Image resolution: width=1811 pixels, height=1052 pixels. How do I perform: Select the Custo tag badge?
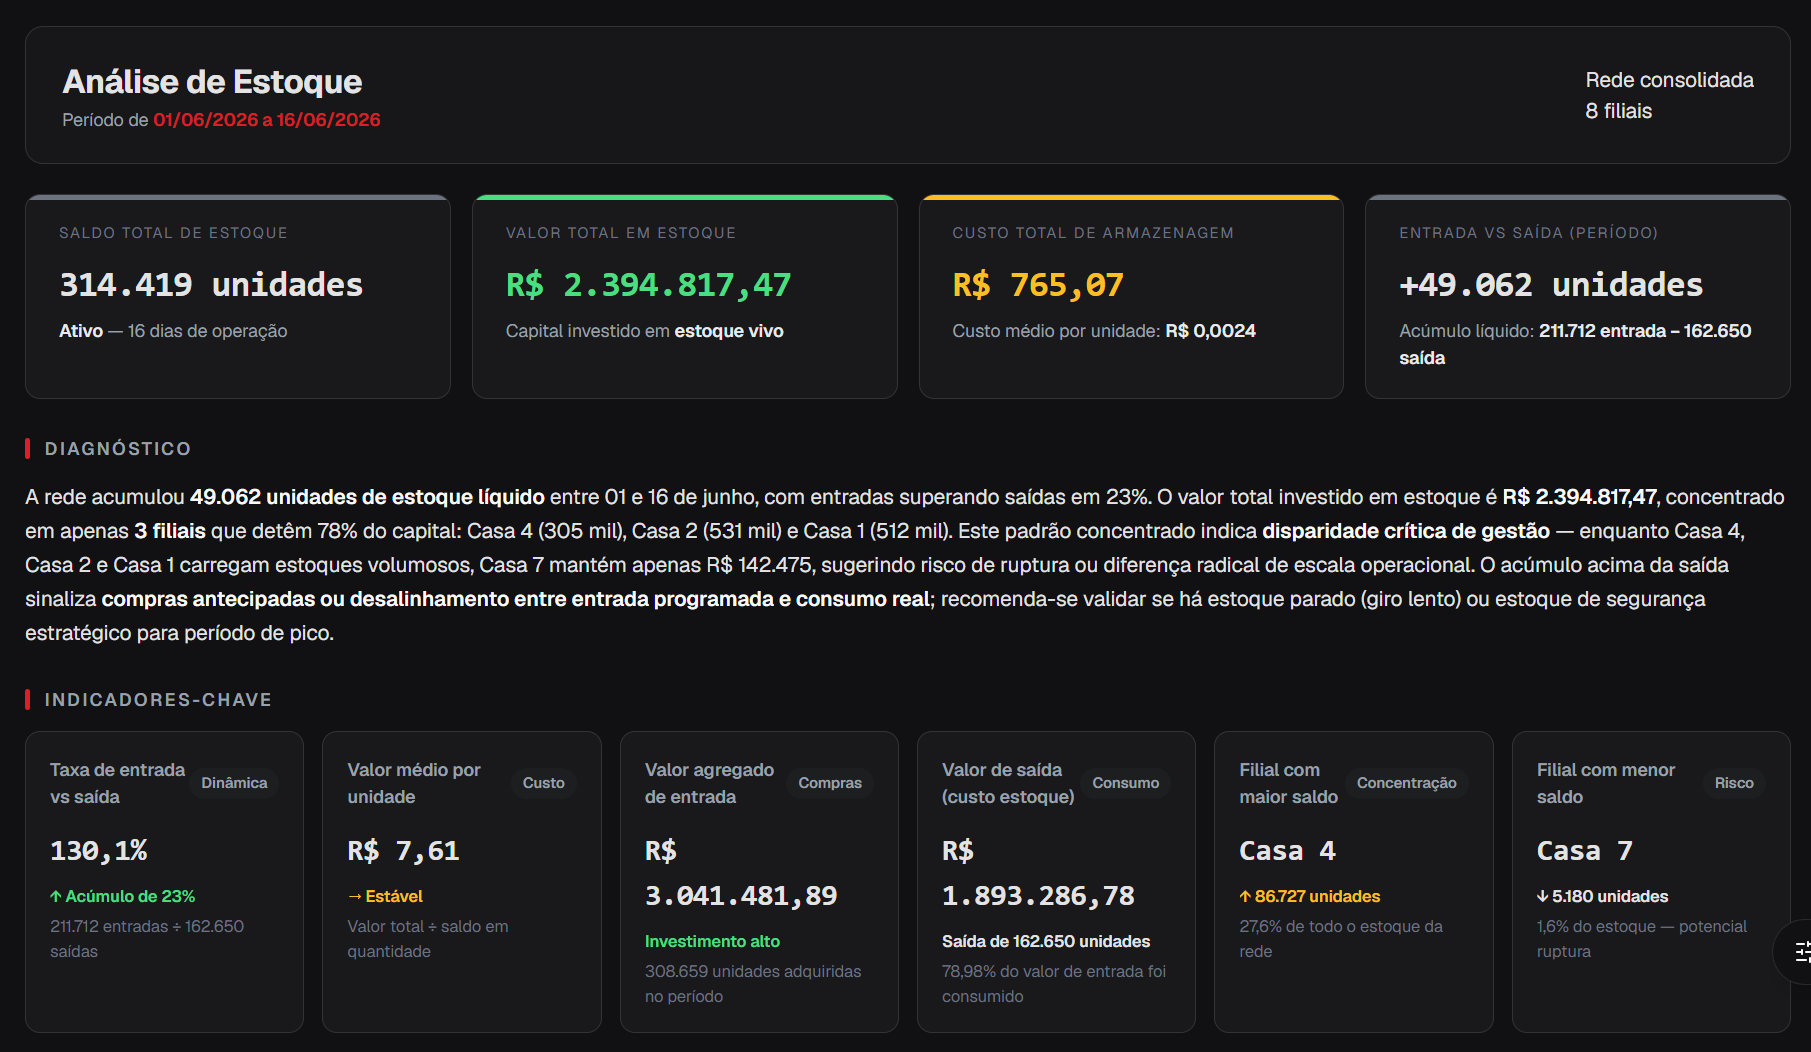[x=543, y=783]
